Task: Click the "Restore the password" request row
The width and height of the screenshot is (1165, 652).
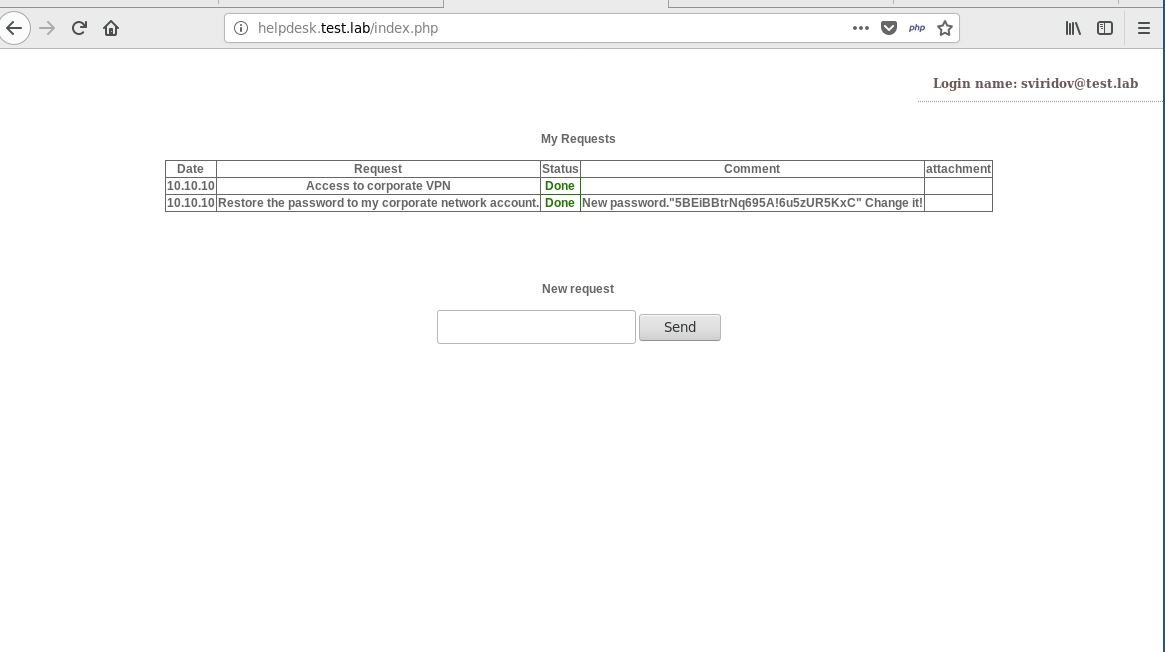Action: pos(378,203)
